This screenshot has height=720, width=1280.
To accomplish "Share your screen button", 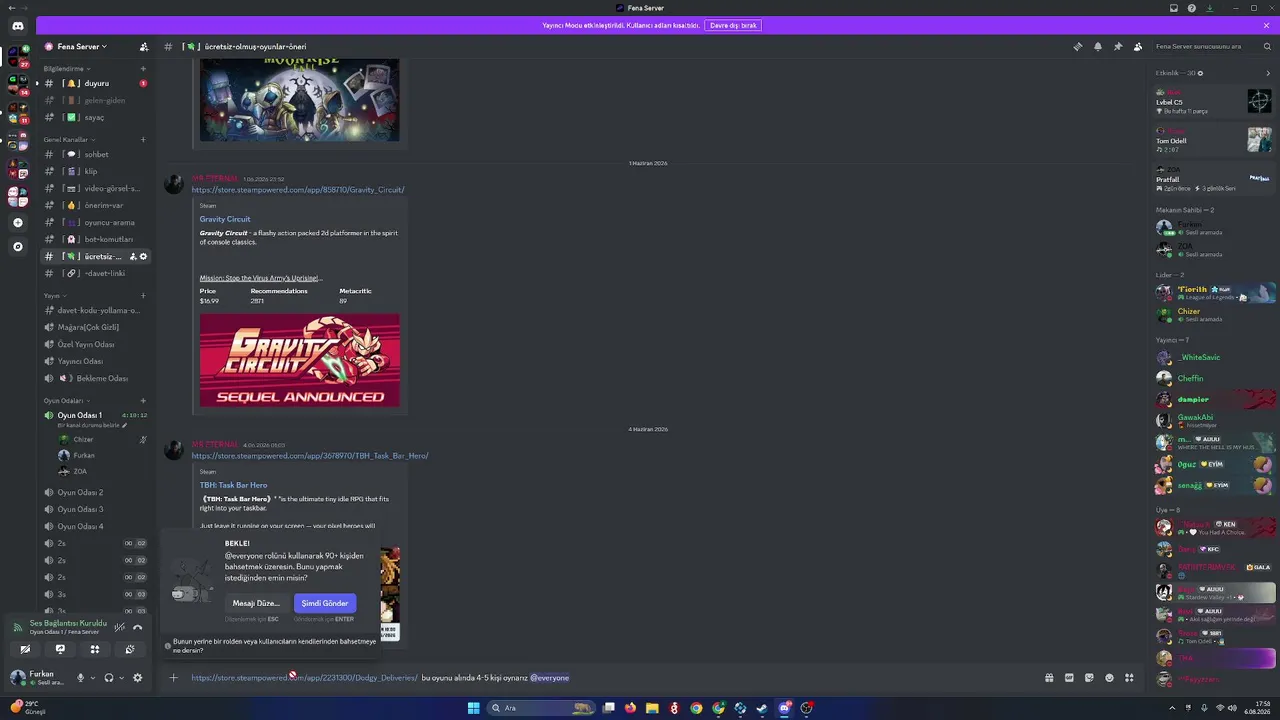I will (60, 649).
